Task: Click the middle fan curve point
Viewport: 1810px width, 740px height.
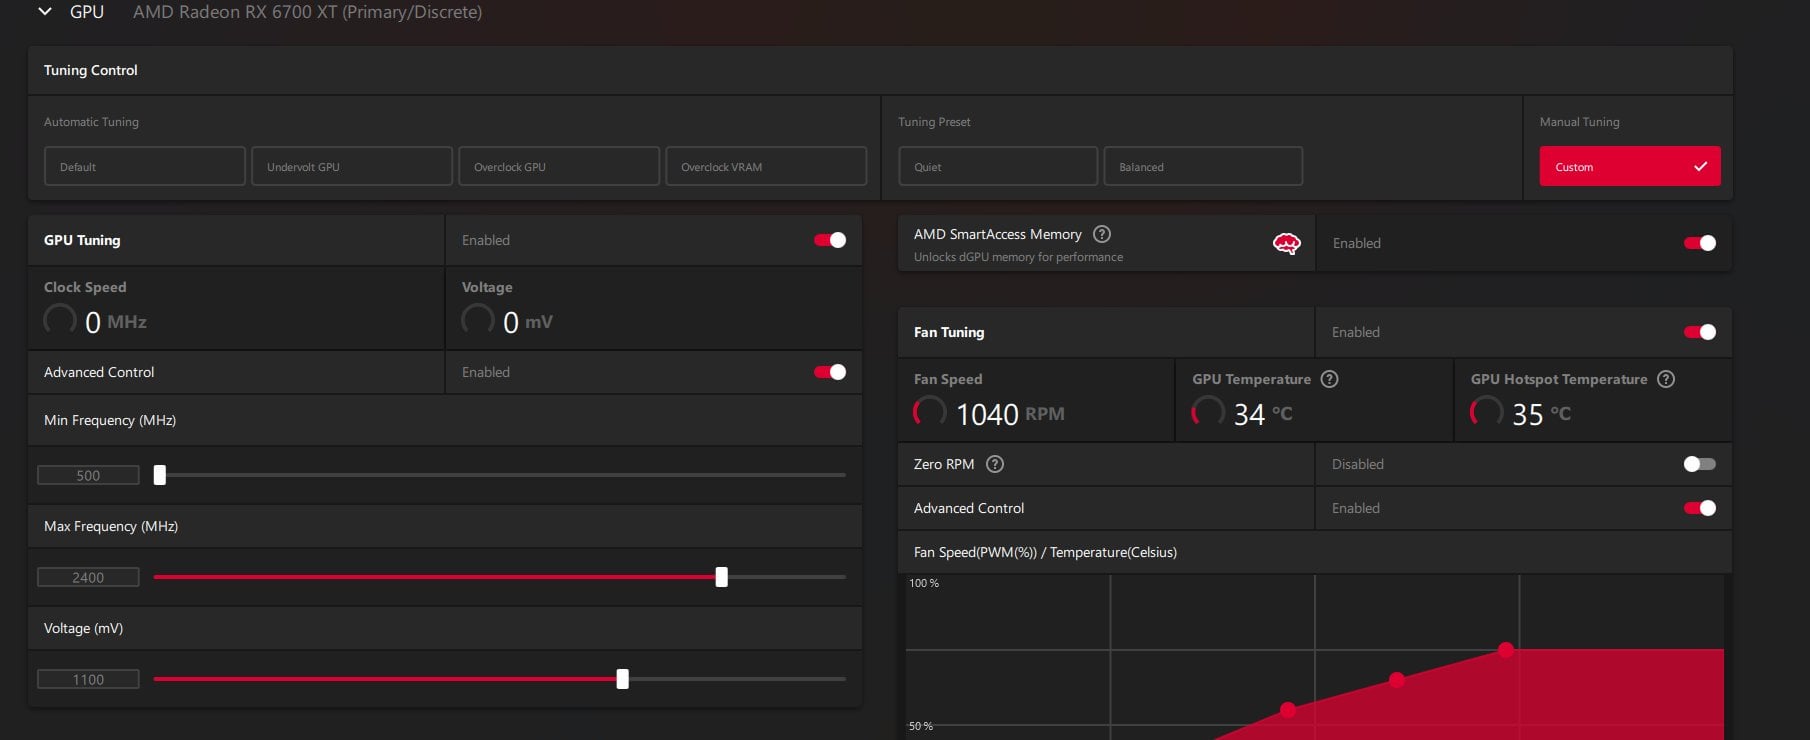Action: pos(1397,680)
